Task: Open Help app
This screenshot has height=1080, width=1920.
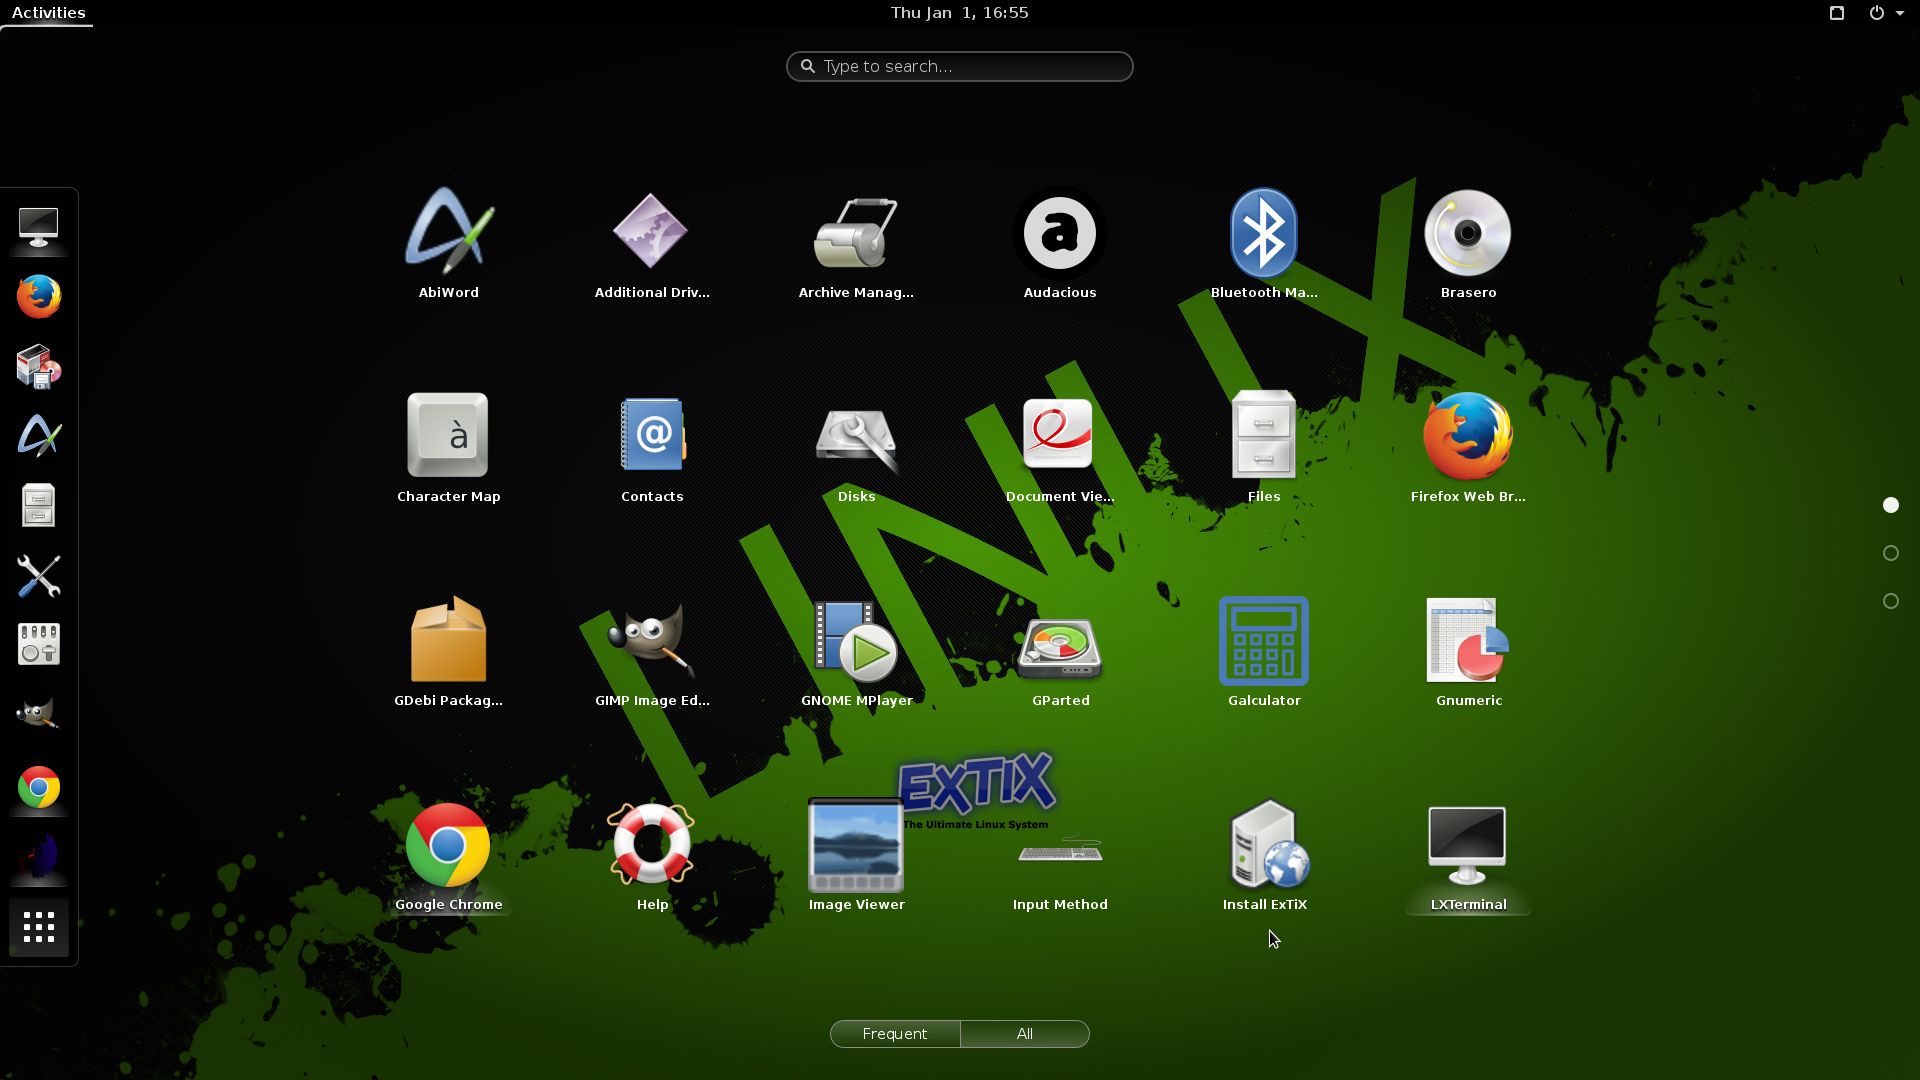Action: pyautogui.click(x=652, y=857)
